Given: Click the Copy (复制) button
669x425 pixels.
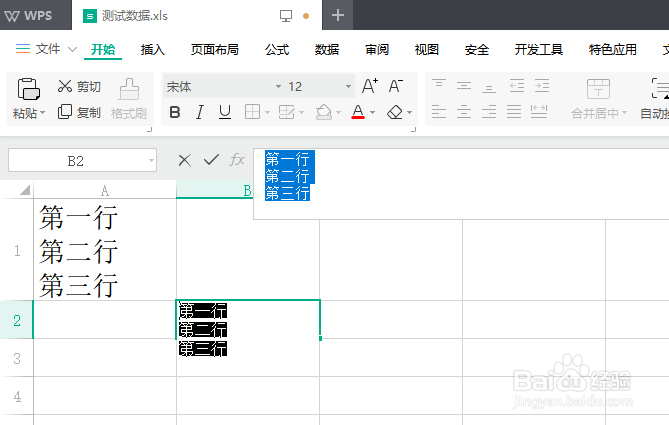Looking at the screenshot, I should (x=79, y=112).
